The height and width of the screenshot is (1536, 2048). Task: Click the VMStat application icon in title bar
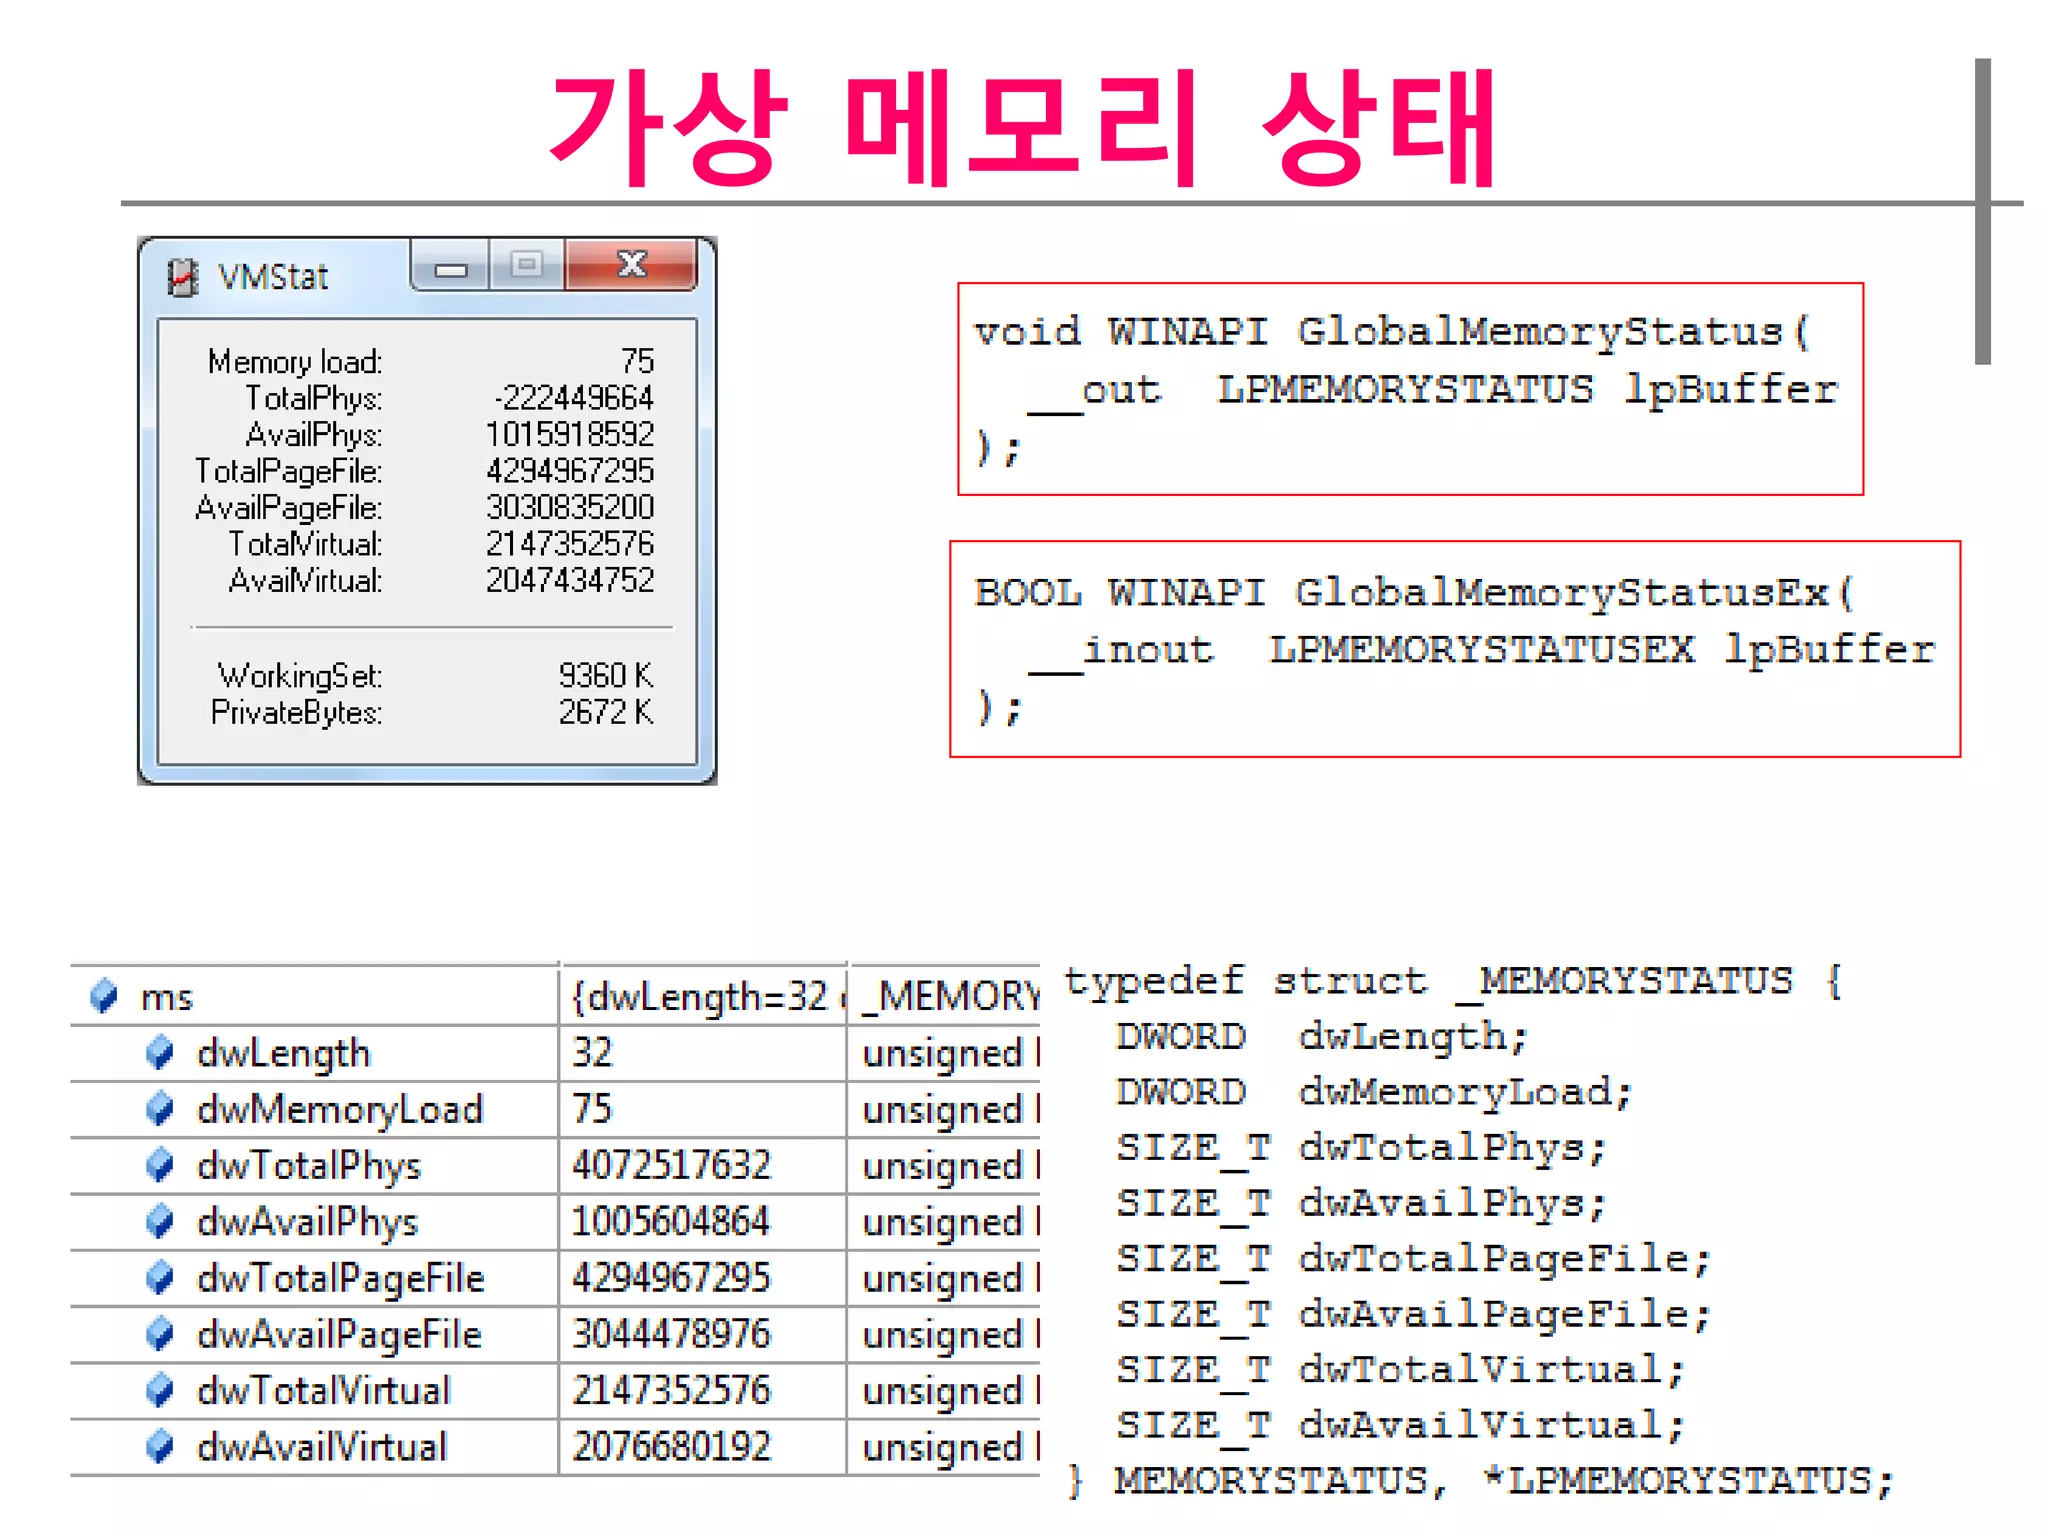tap(182, 277)
